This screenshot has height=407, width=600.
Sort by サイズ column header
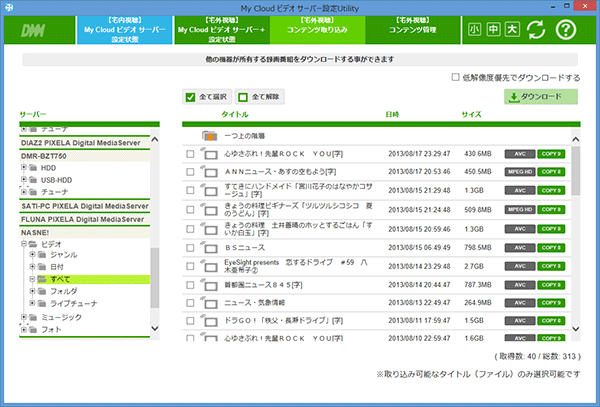tap(471, 114)
